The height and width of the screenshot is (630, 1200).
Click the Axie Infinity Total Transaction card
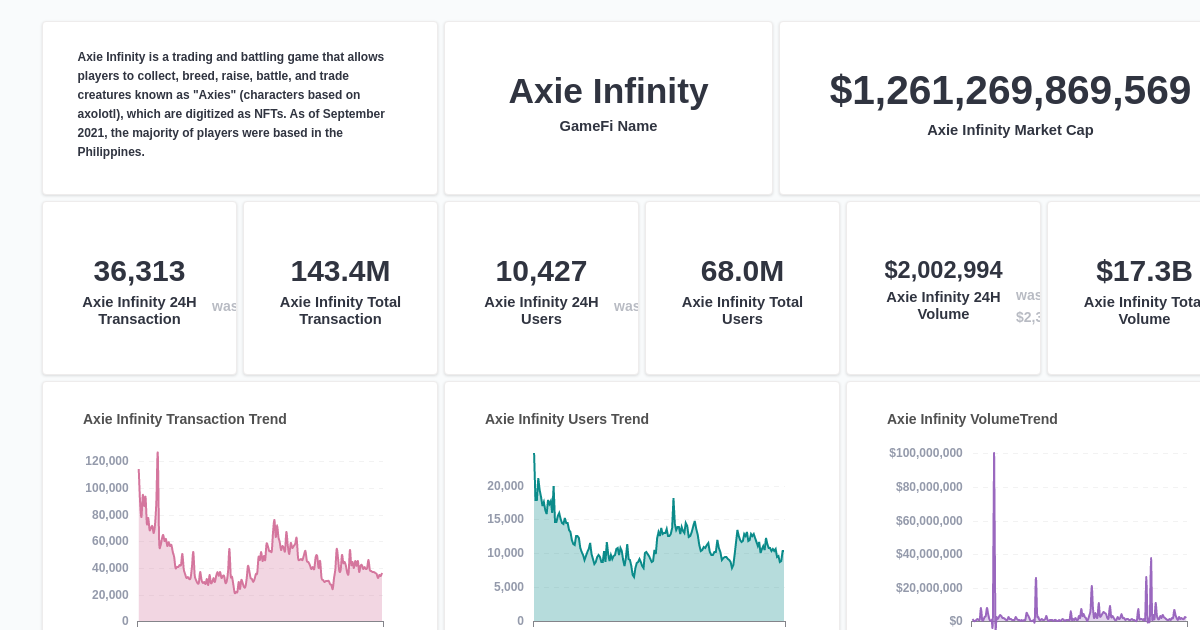(x=340, y=287)
